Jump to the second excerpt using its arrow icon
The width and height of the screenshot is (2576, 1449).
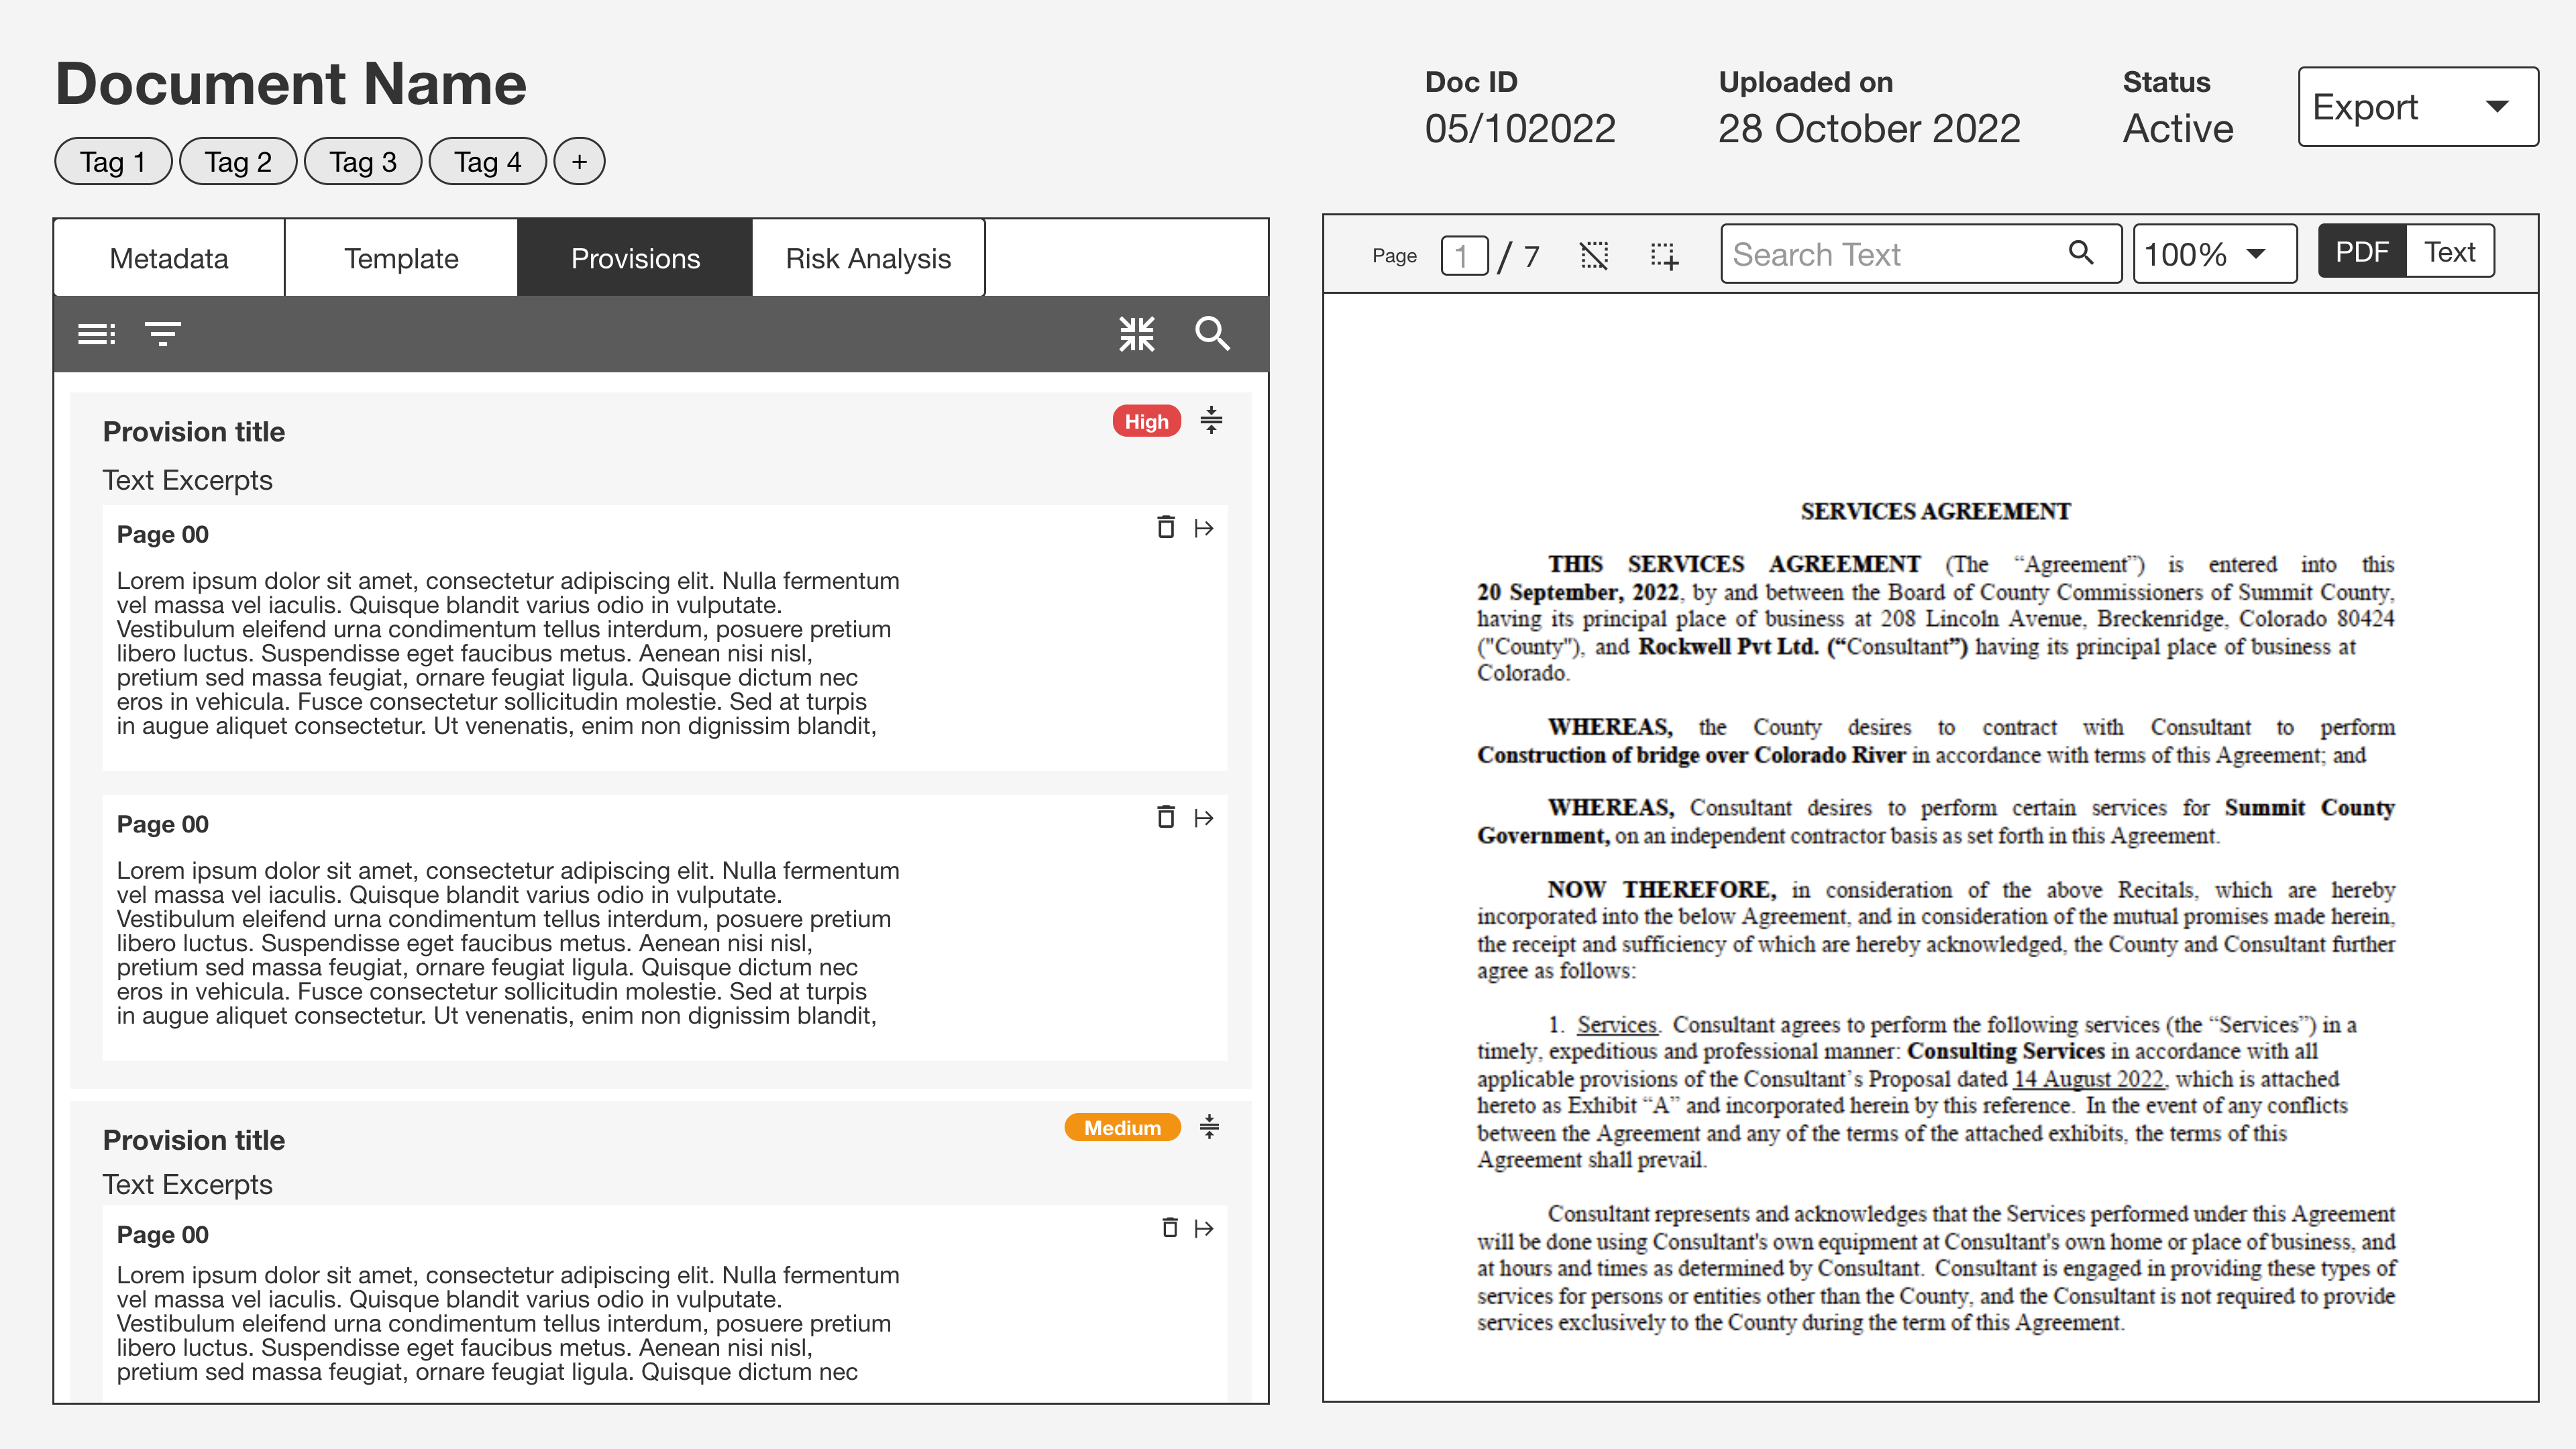coord(1204,818)
